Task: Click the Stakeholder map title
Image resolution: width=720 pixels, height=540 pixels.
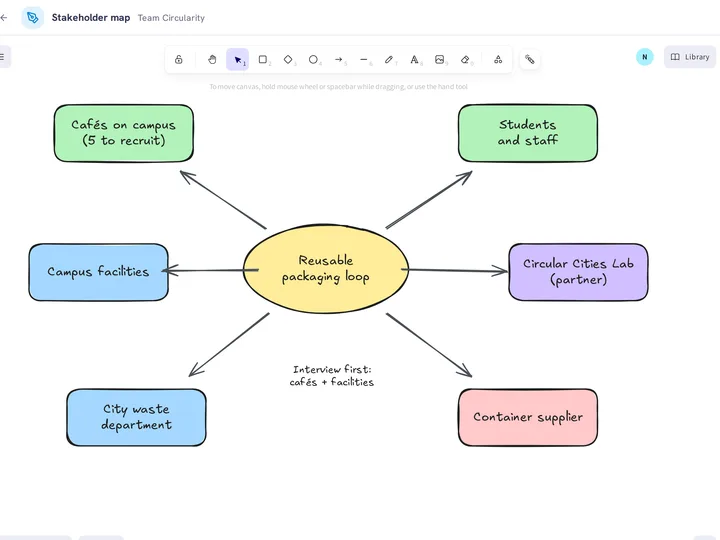Action: [x=91, y=17]
